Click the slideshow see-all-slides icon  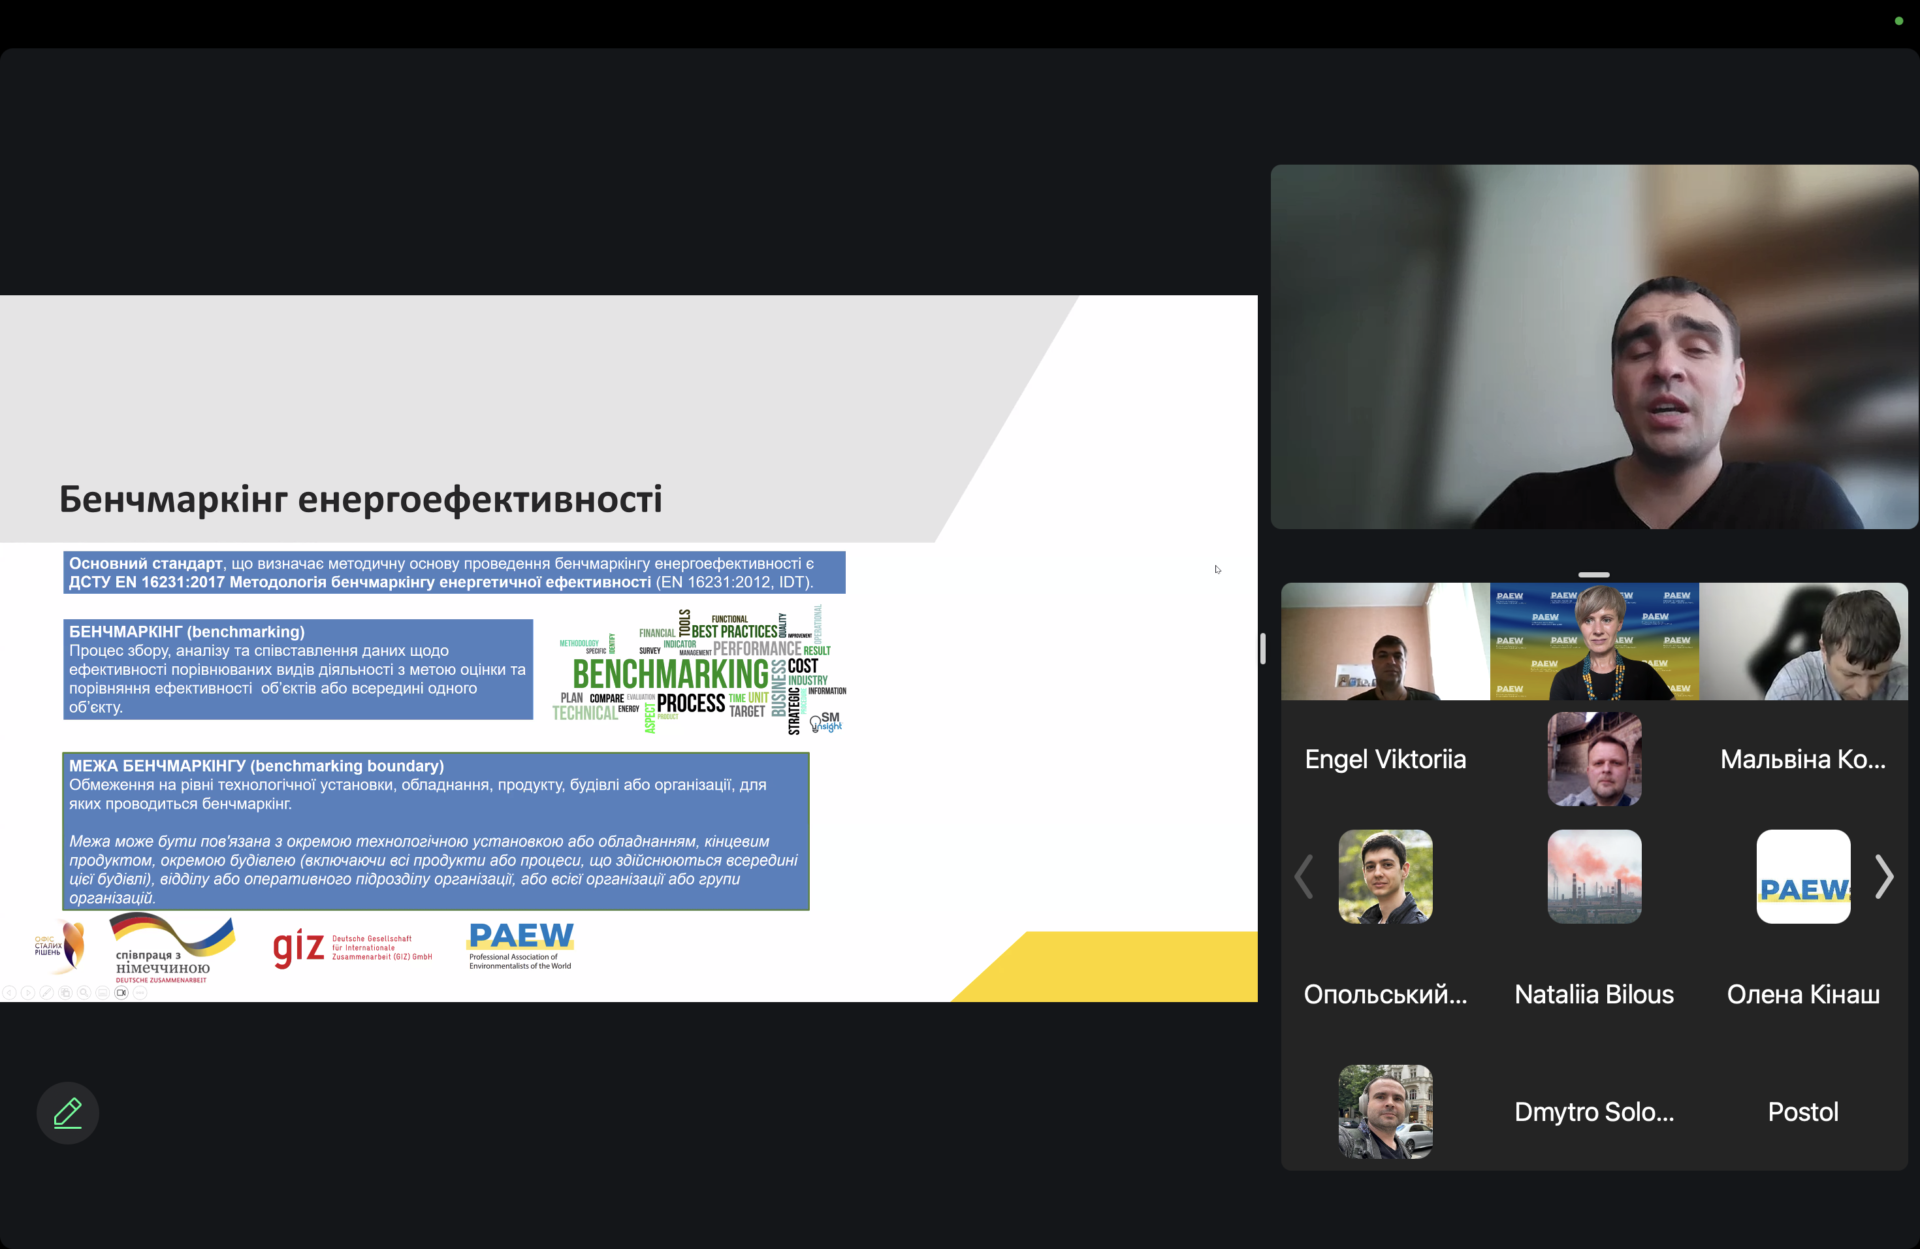(x=65, y=993)
